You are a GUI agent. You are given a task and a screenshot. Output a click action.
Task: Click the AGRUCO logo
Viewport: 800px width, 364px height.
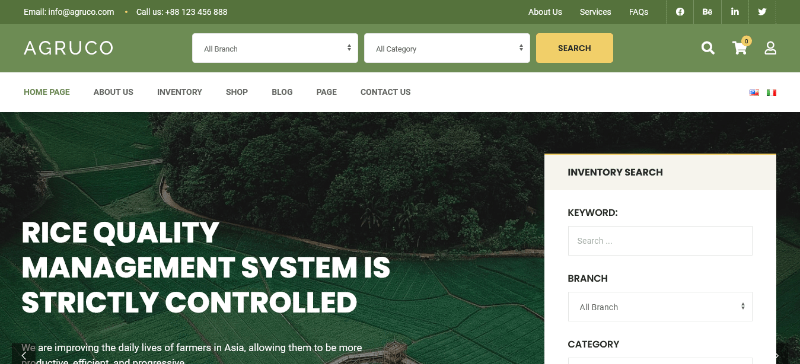68,48
